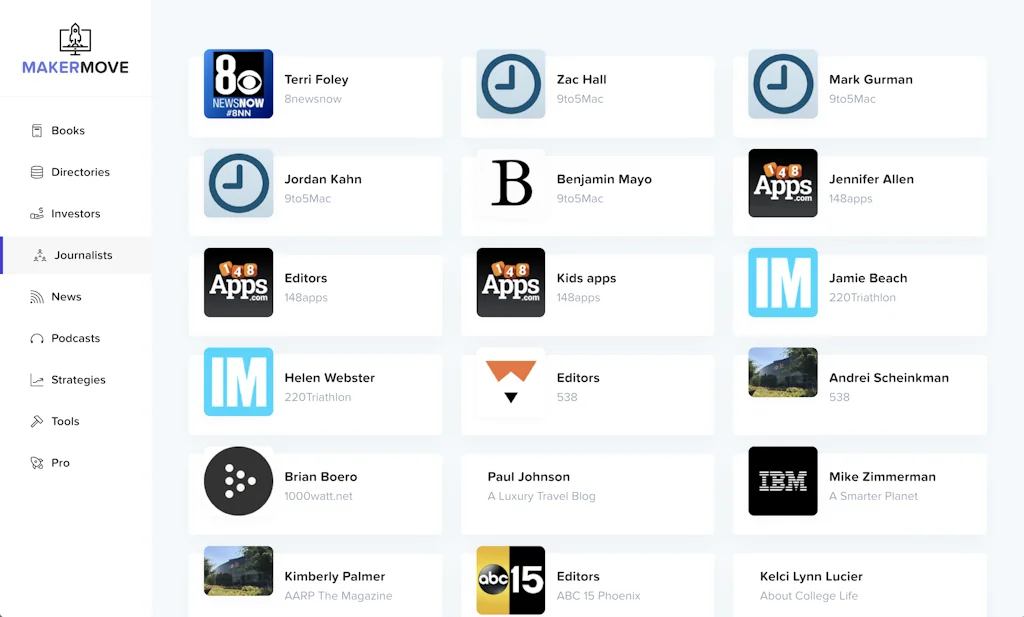Click the 1000watt logo on Brian Boero's card
Screen dimensions: 1024x617
coord(238,481)
